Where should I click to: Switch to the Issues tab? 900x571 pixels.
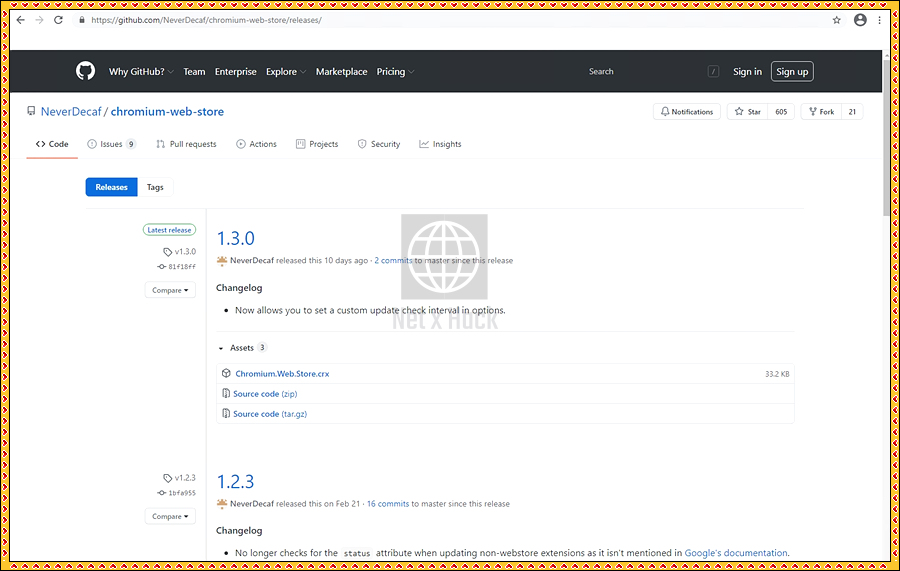(x=111, y=144)
